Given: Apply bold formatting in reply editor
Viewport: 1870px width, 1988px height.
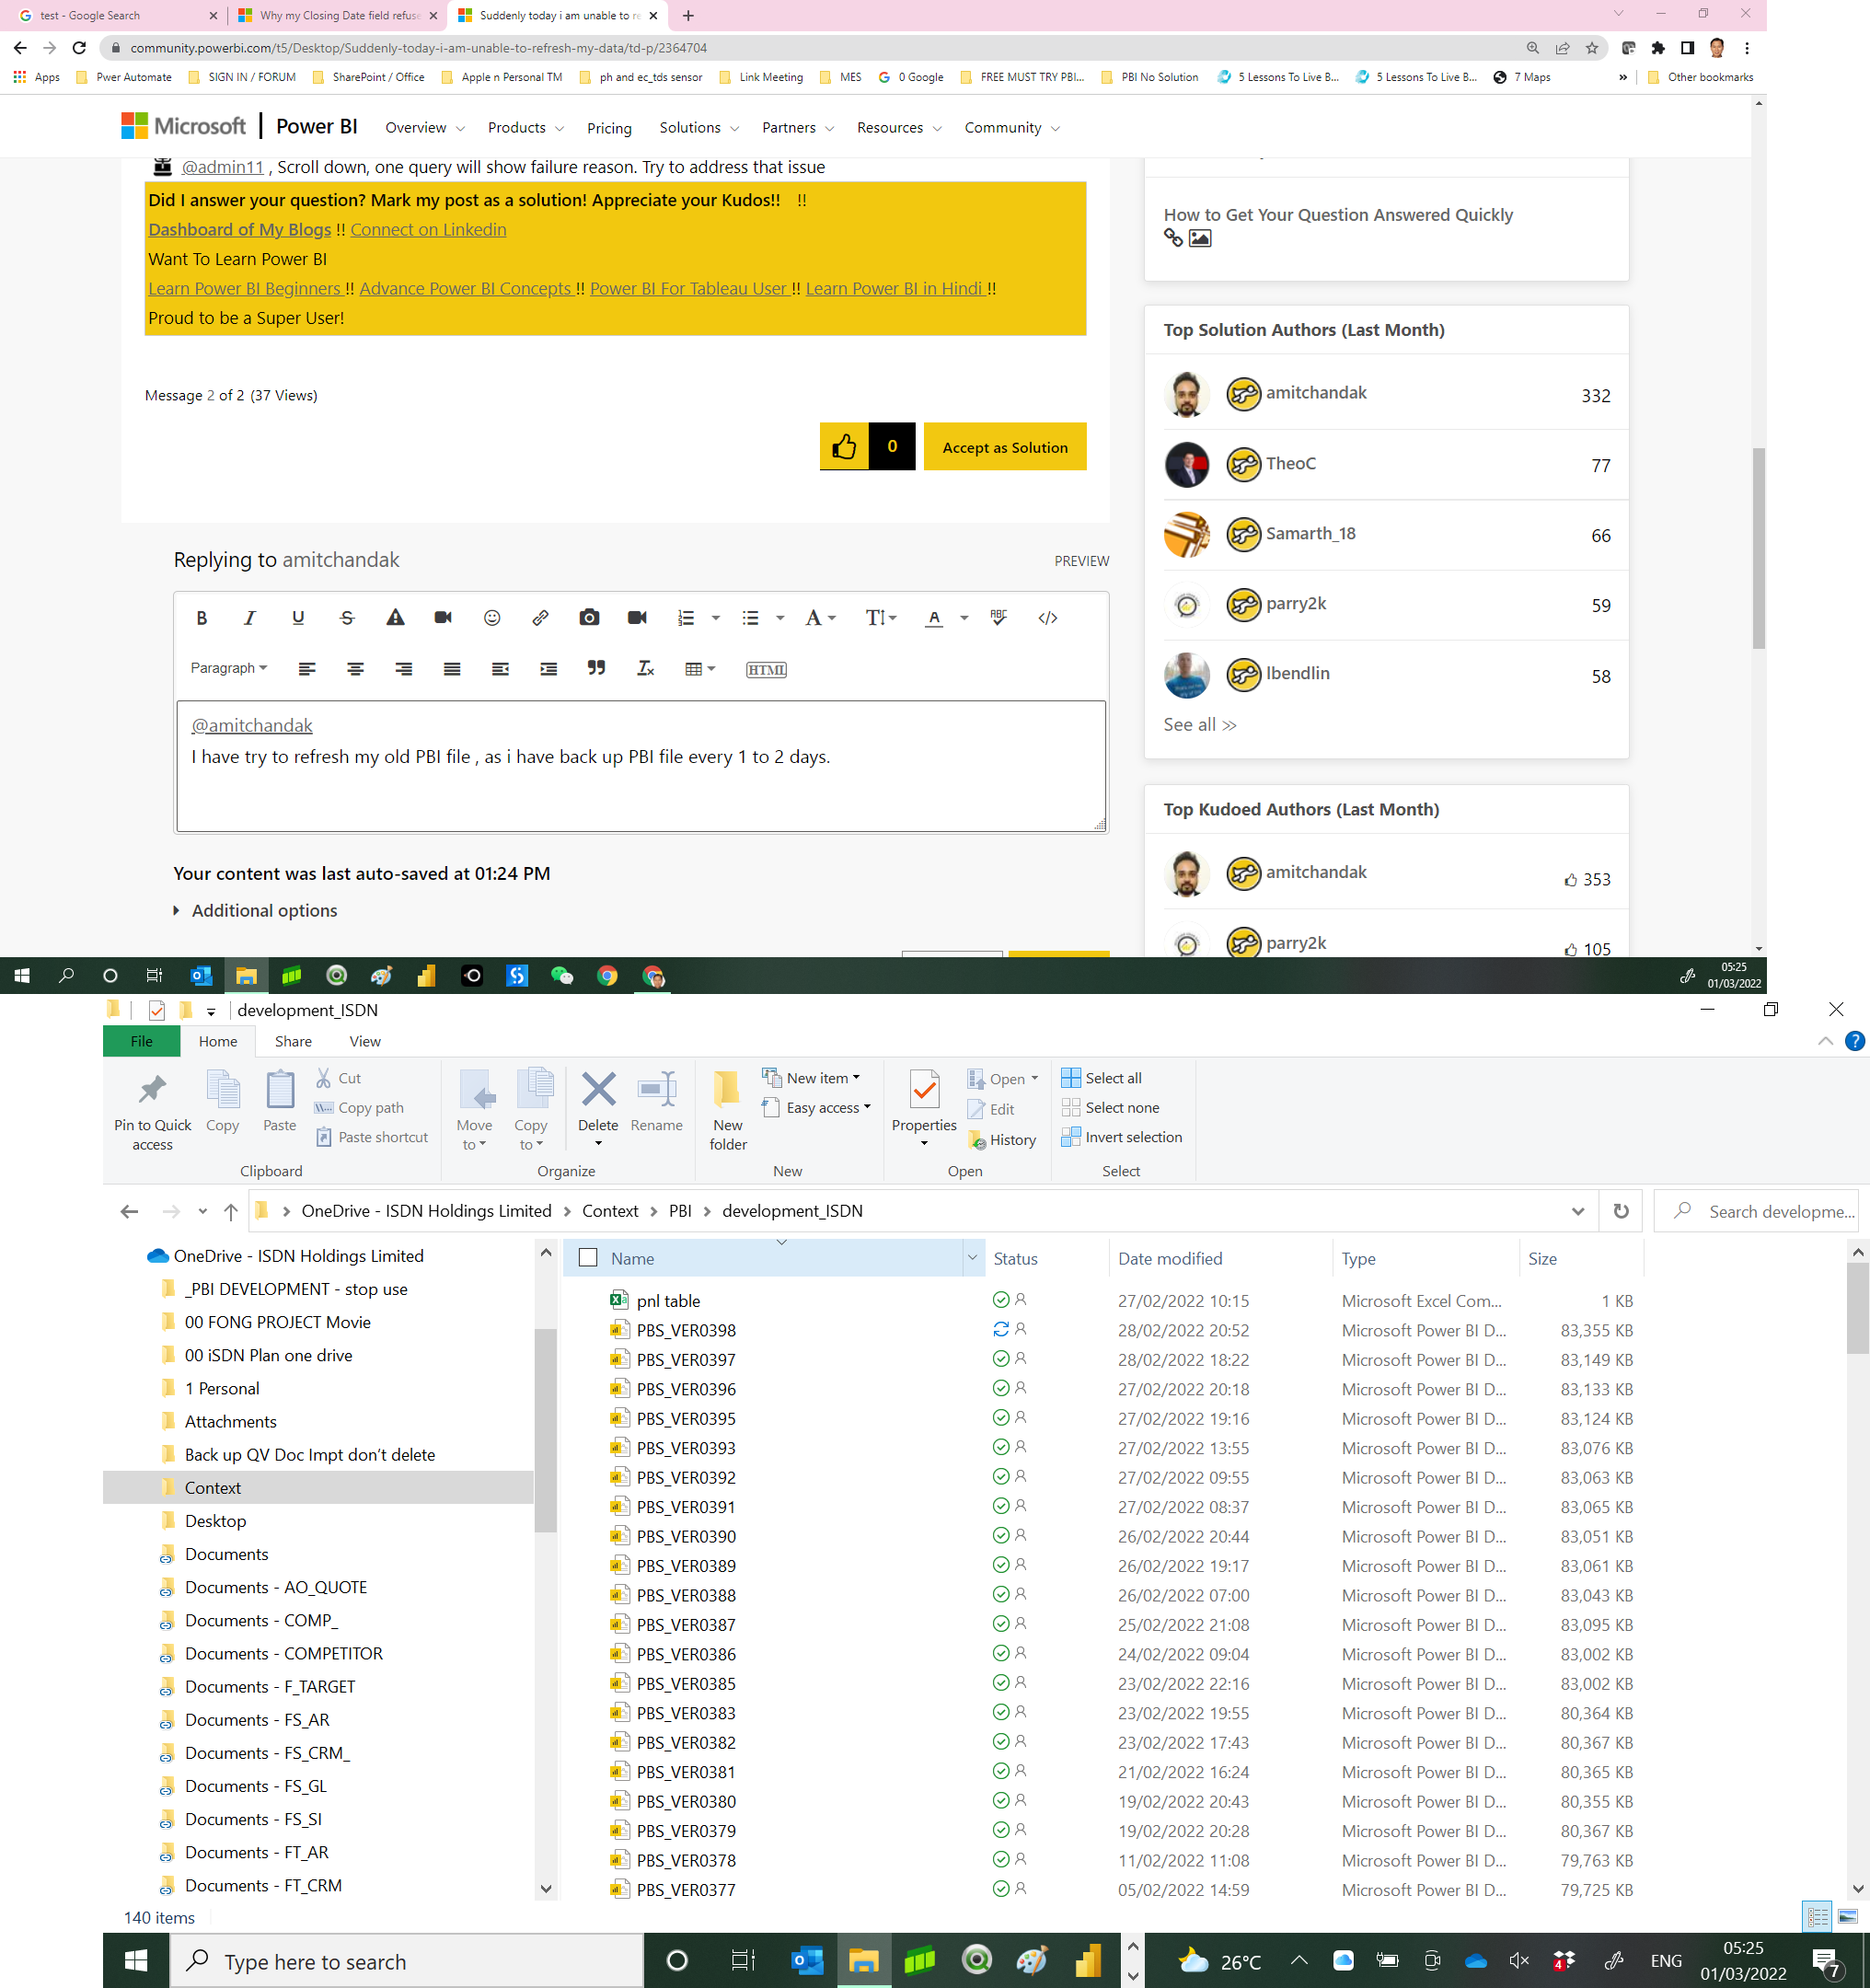Looking at the screenshot, I should coord(201,618).
